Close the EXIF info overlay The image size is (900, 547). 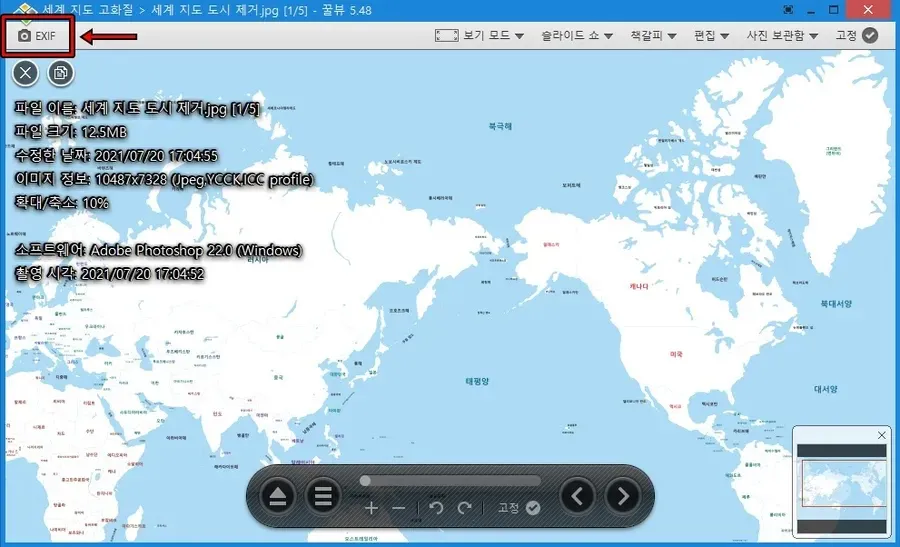(x=25, y=73)
